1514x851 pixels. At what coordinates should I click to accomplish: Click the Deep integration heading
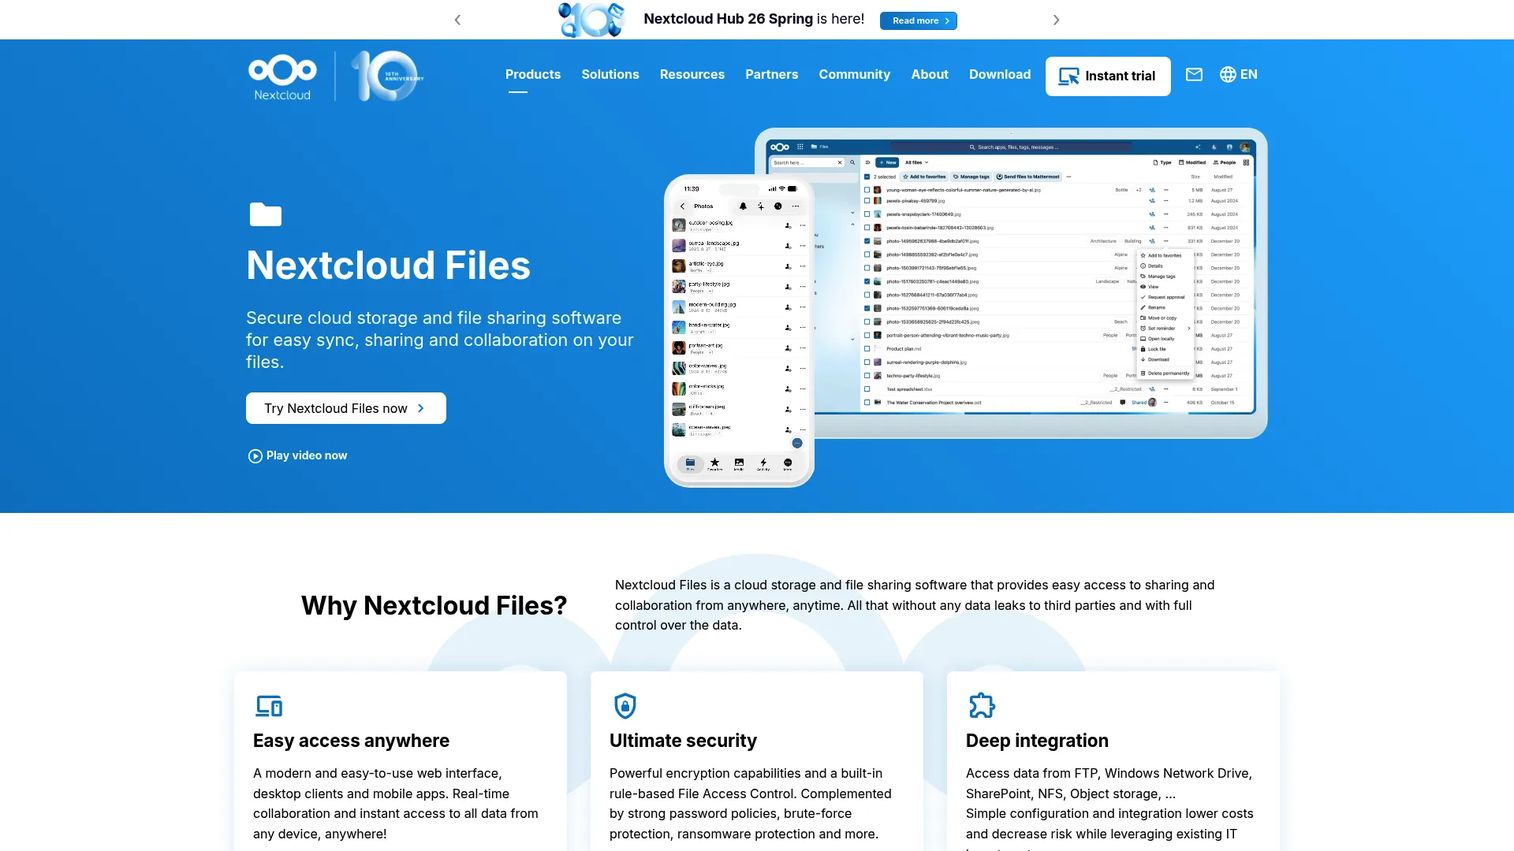coord(1037,741)
